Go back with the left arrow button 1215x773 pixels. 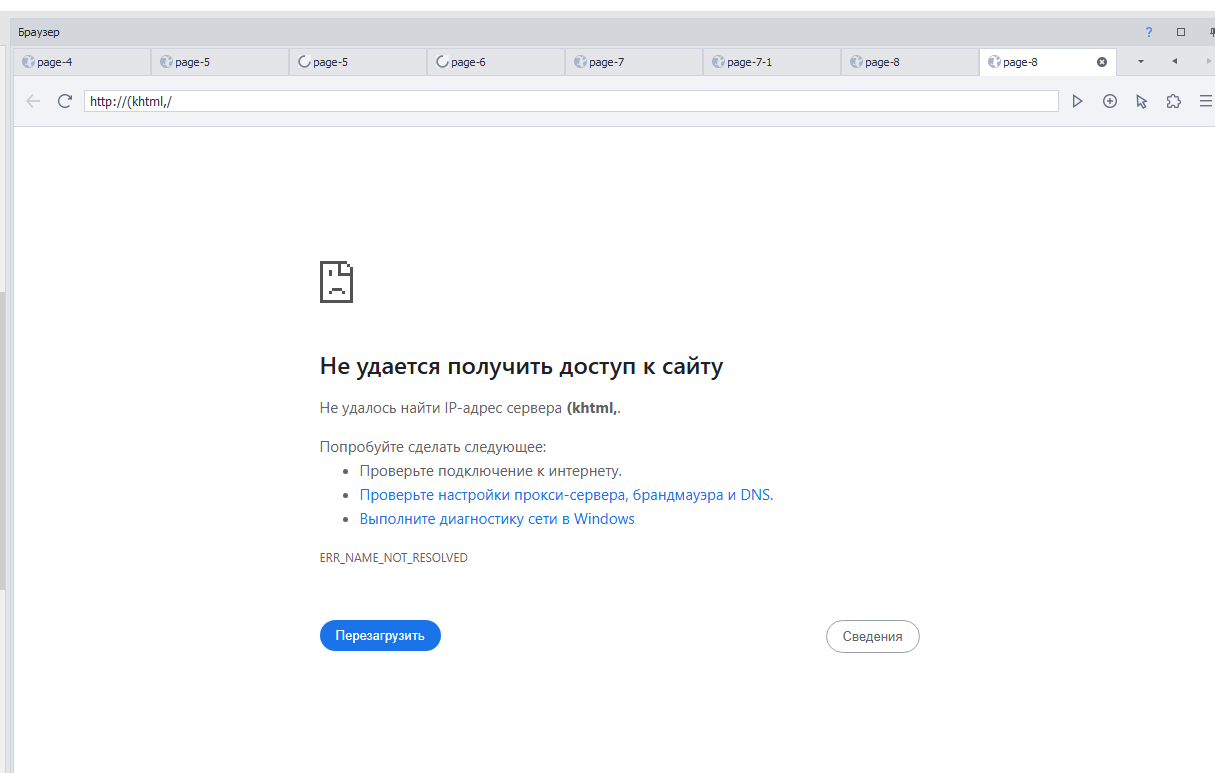coord(33,101)
